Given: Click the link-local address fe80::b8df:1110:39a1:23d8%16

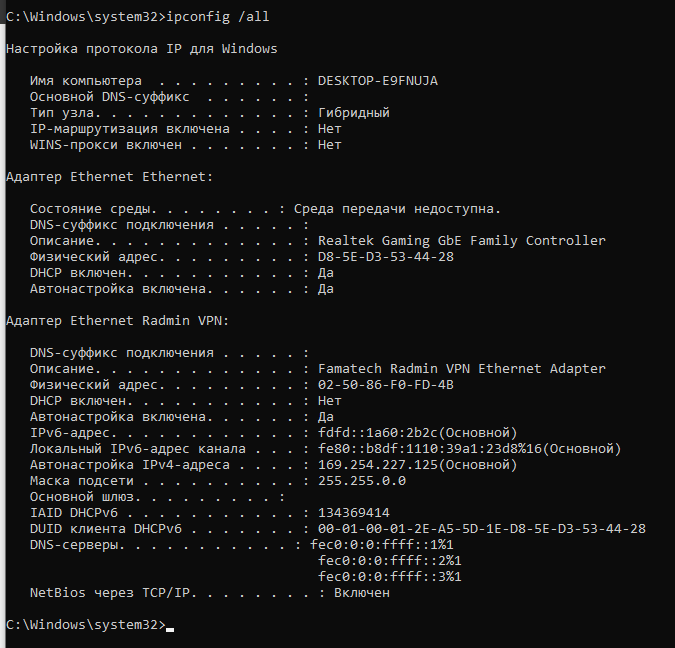Looking at the screenshot, I should [x=430, y=449].
